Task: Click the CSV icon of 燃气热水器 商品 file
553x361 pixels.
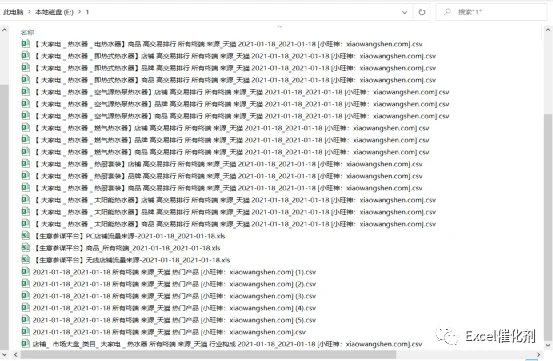Action: coord(25,152)
